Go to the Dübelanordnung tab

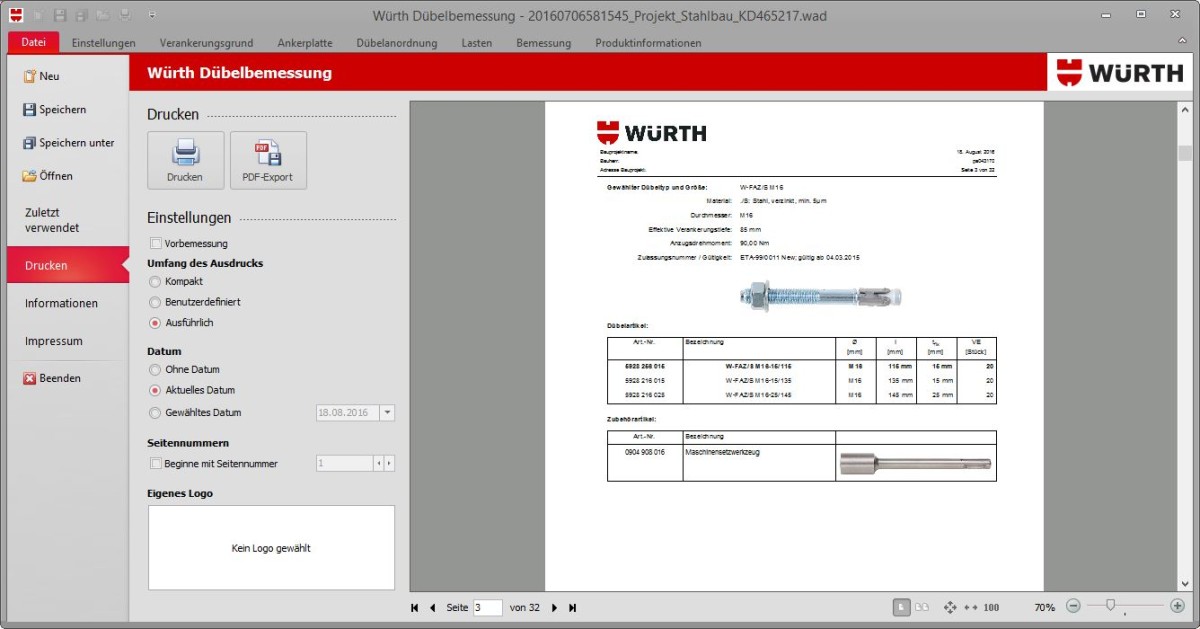pyautogui.click(x=397, y=43)
